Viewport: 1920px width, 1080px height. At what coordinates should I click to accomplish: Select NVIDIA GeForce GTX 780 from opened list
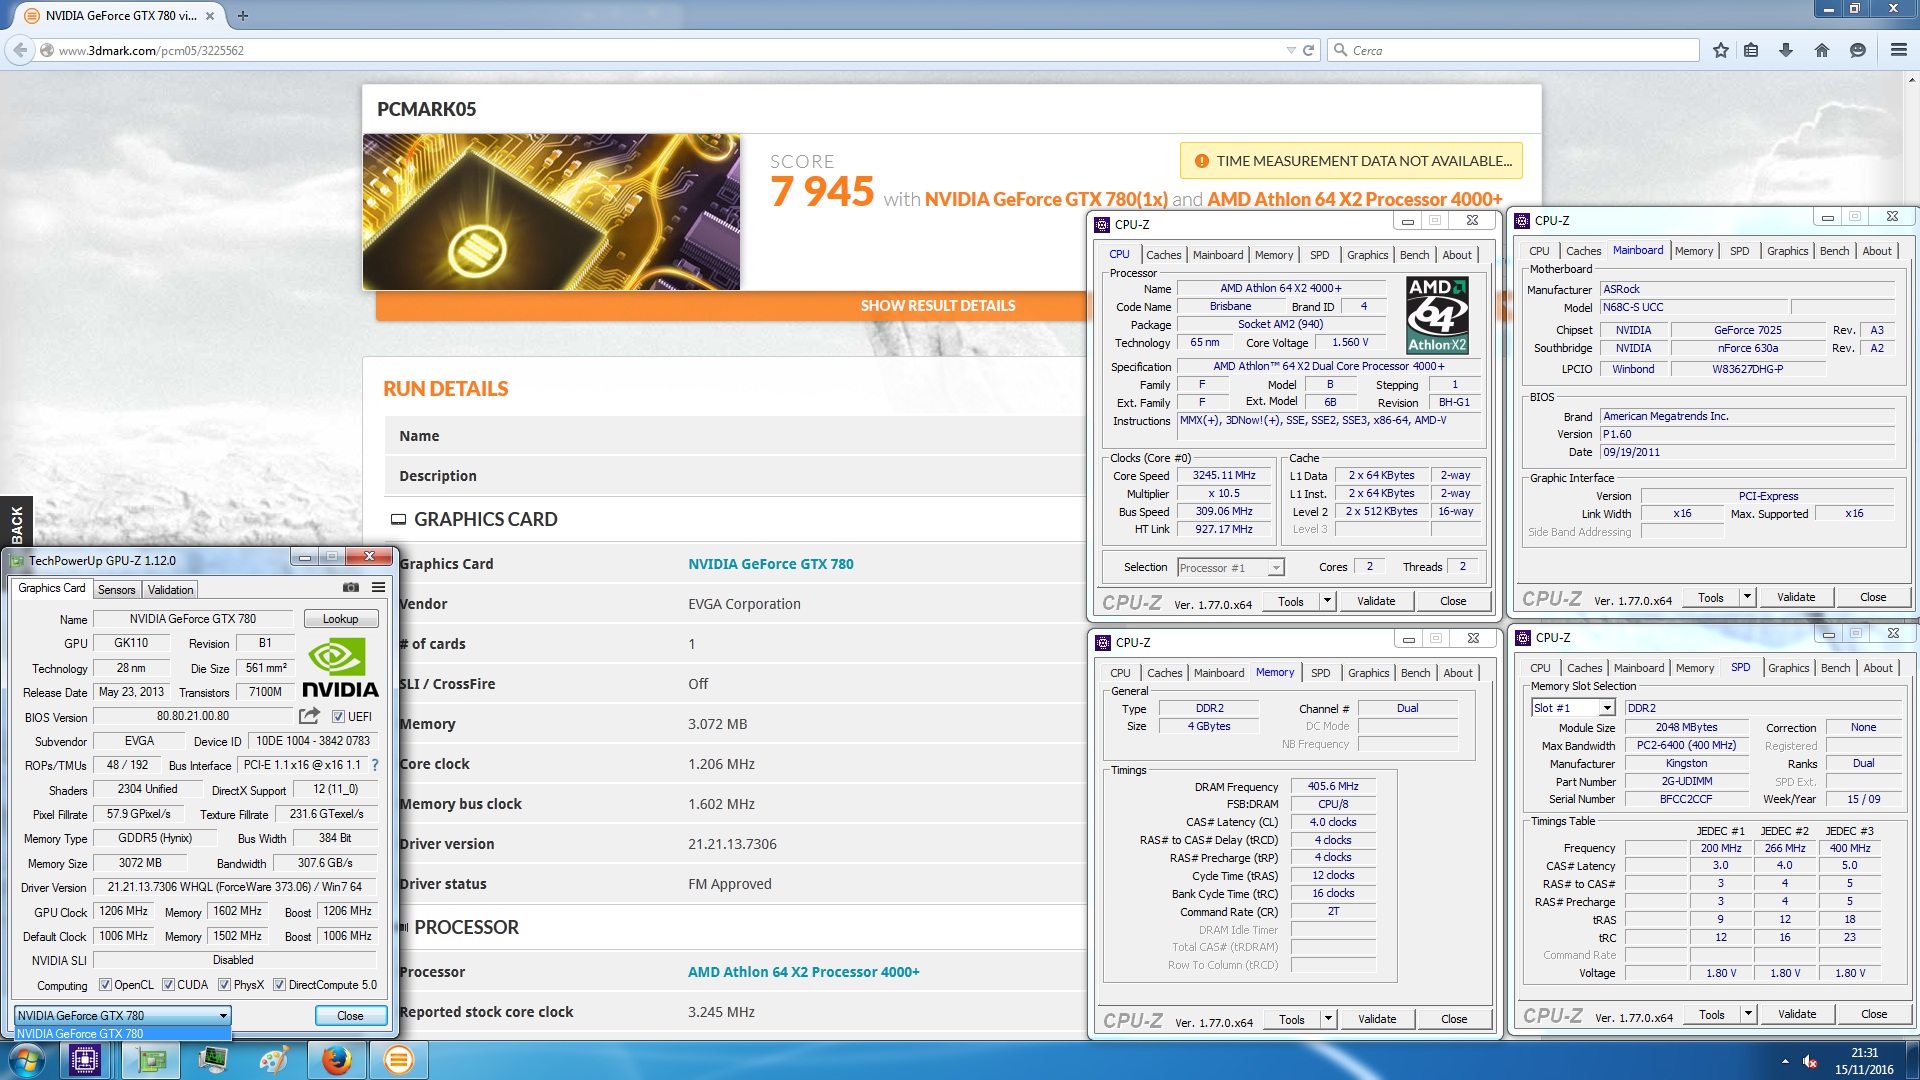click(122, 1034)
